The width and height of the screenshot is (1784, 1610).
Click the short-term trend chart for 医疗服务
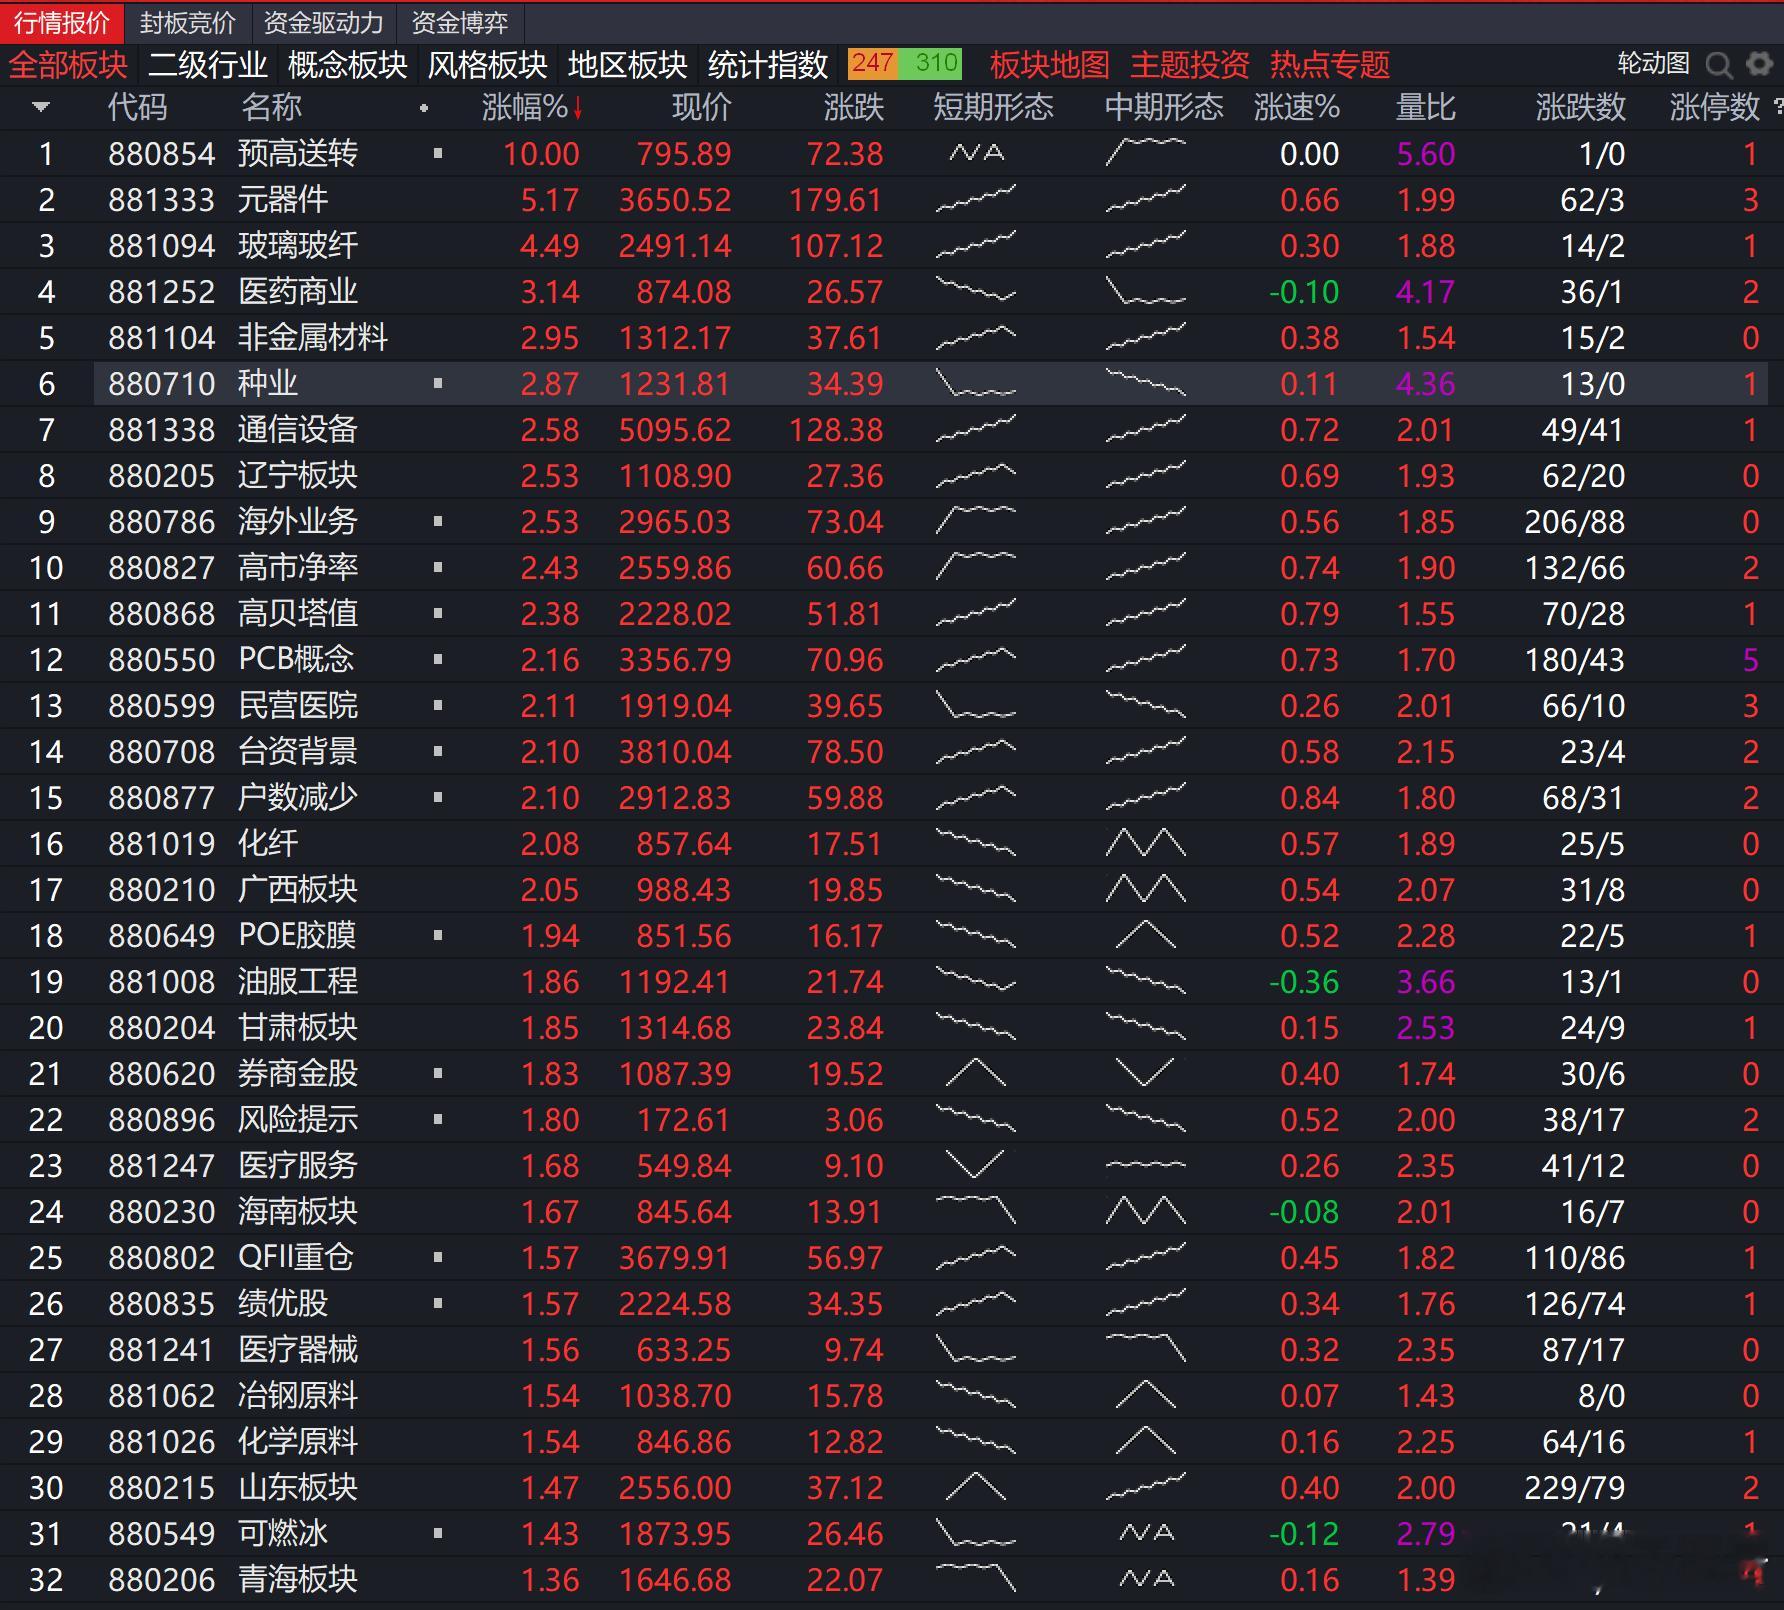point(975,1165)
